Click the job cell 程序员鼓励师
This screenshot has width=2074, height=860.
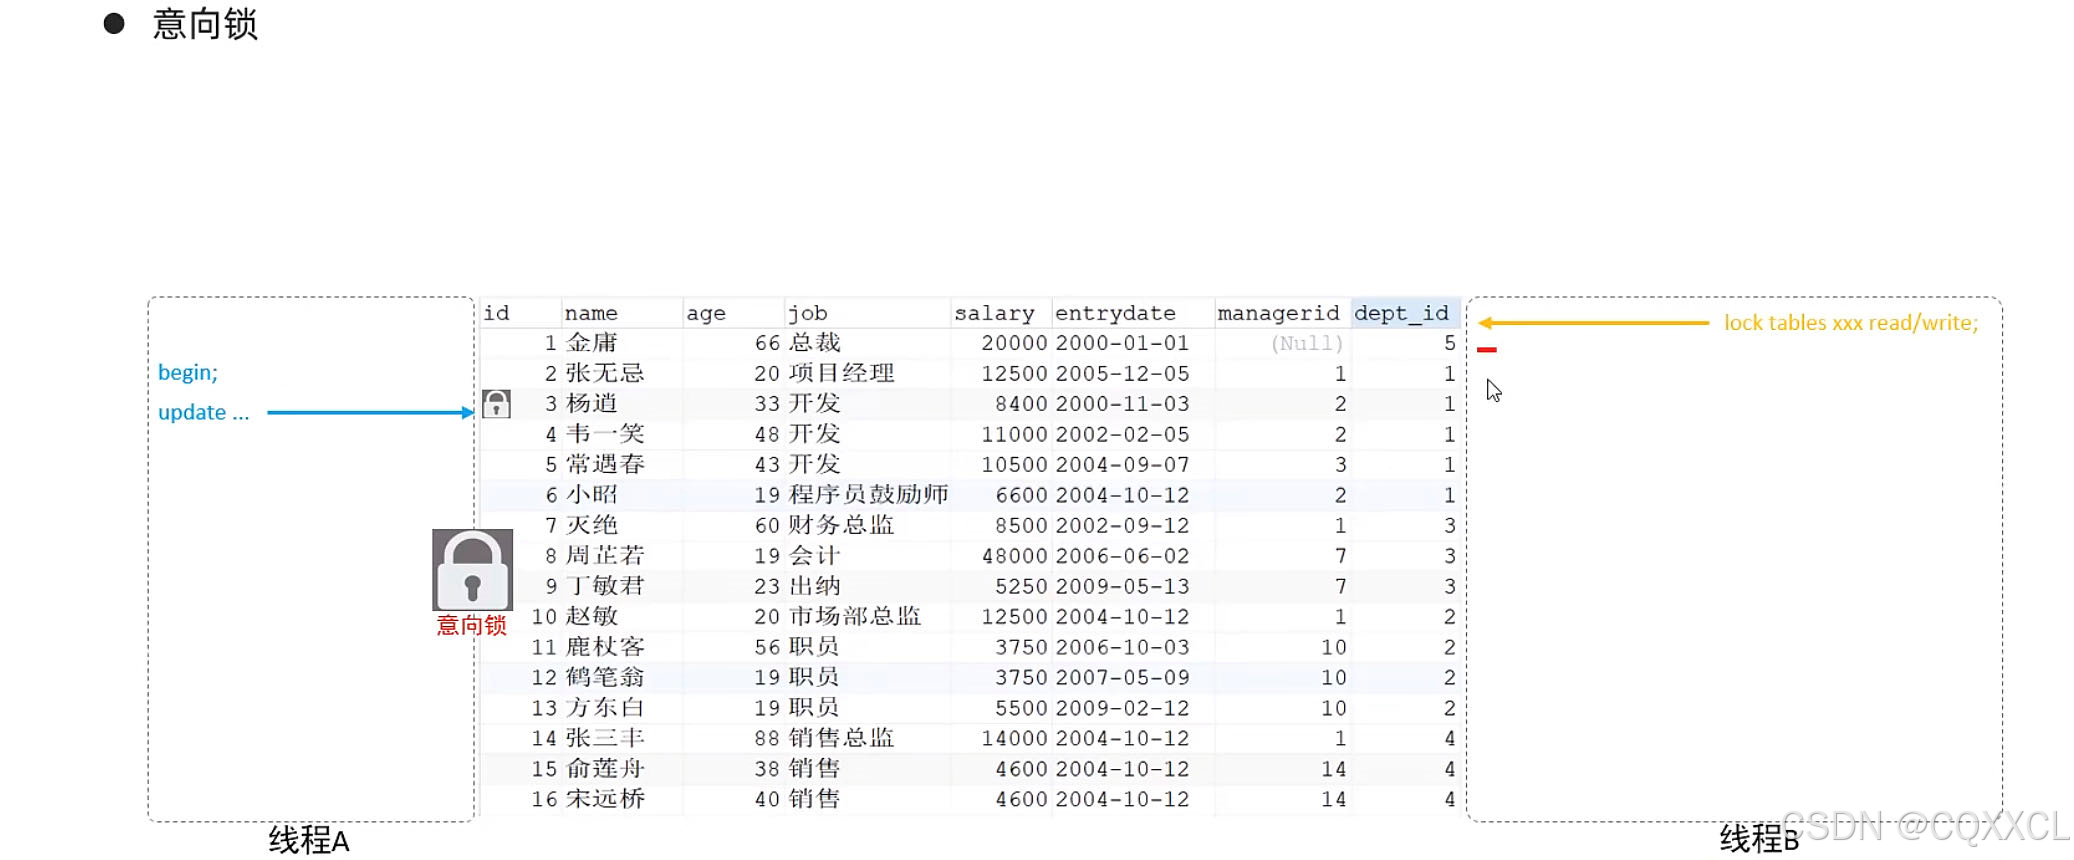869,495
